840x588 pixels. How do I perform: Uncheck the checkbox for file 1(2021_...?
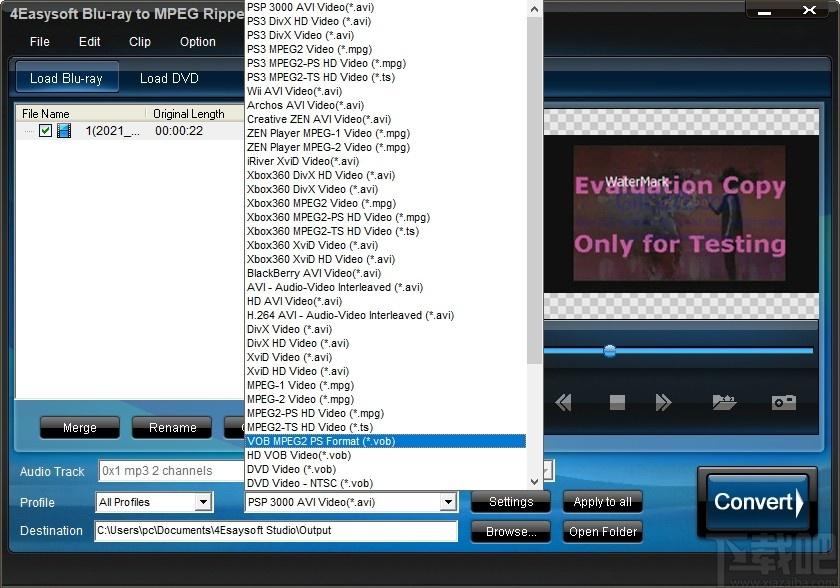[45, 131]
